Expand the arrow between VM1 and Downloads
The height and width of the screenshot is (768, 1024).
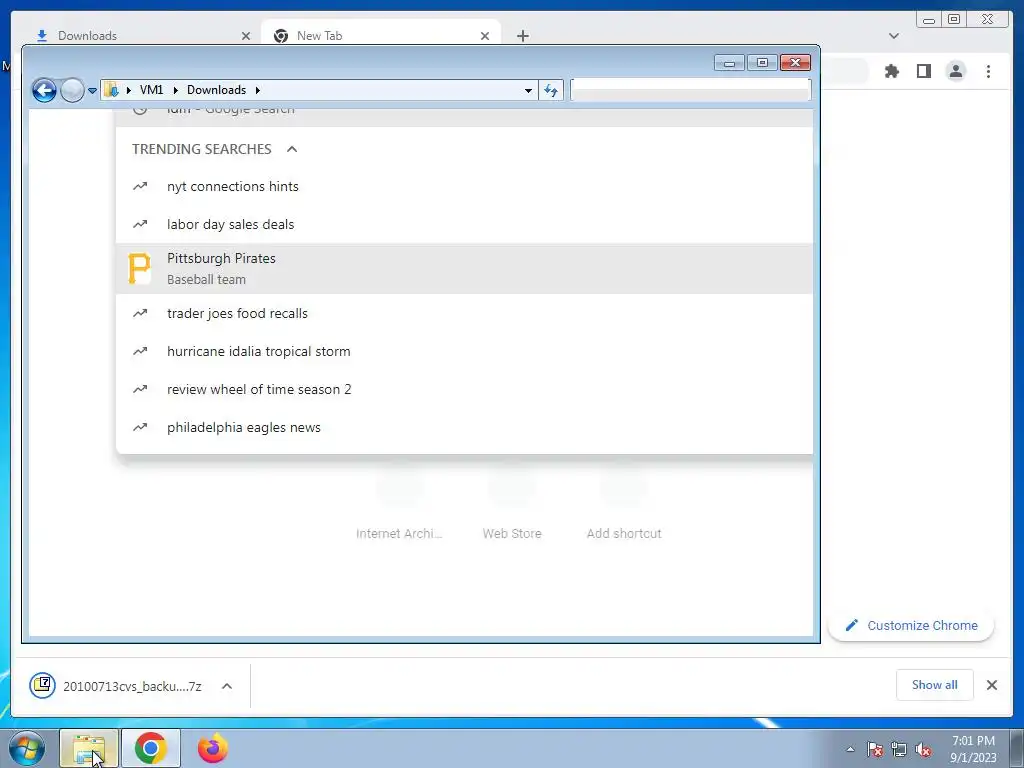click(x=175, y=90)
